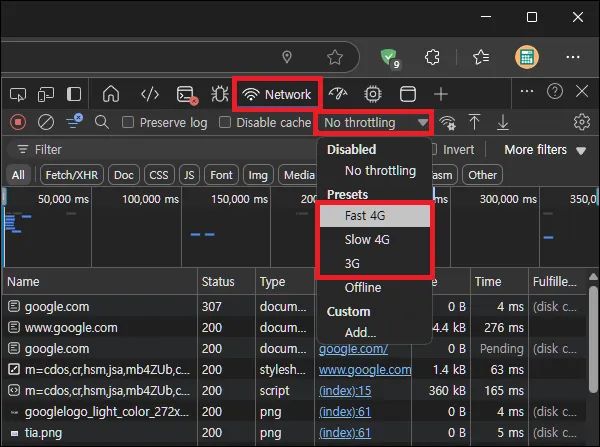Choose Add... under Custom profiles
600x447 pixels.
tap(375, 333)
